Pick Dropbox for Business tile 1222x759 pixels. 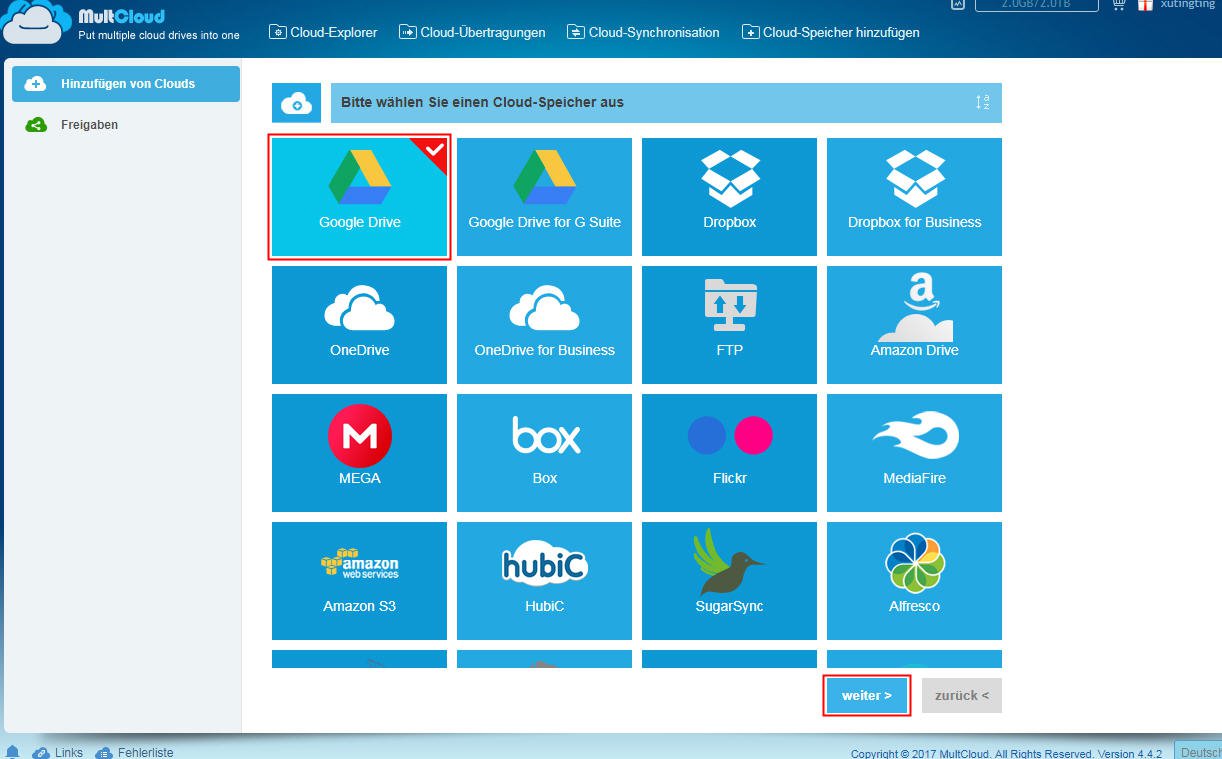[x=914, y=197]
